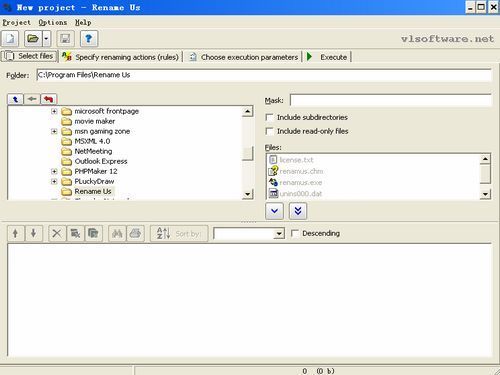
Task: Enable Include subdirectories
Action: point(269,117)
